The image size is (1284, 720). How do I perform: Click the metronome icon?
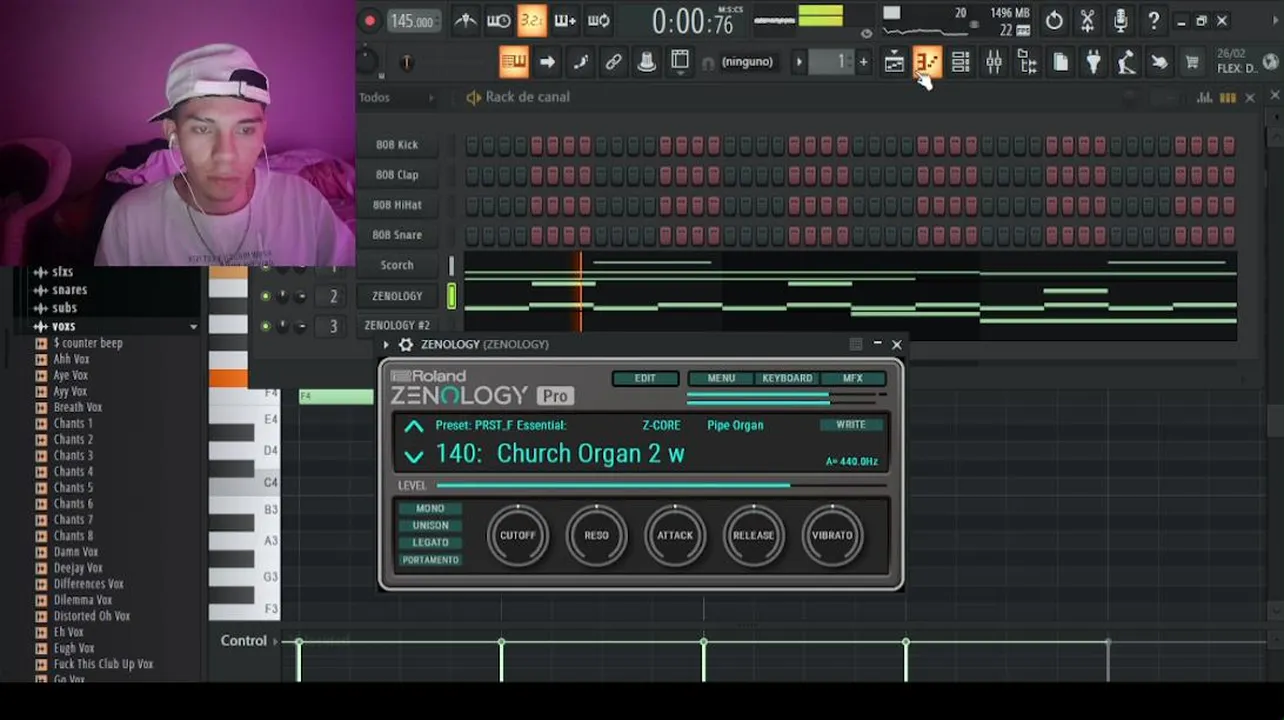click(x=465, y=20)
